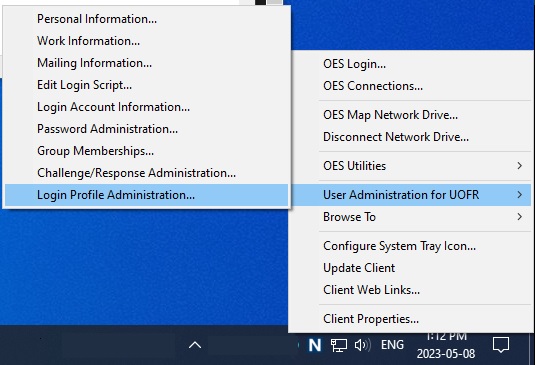Select User Administration for UOFR
The image size is (535, 365).
[x=410, y=195]
